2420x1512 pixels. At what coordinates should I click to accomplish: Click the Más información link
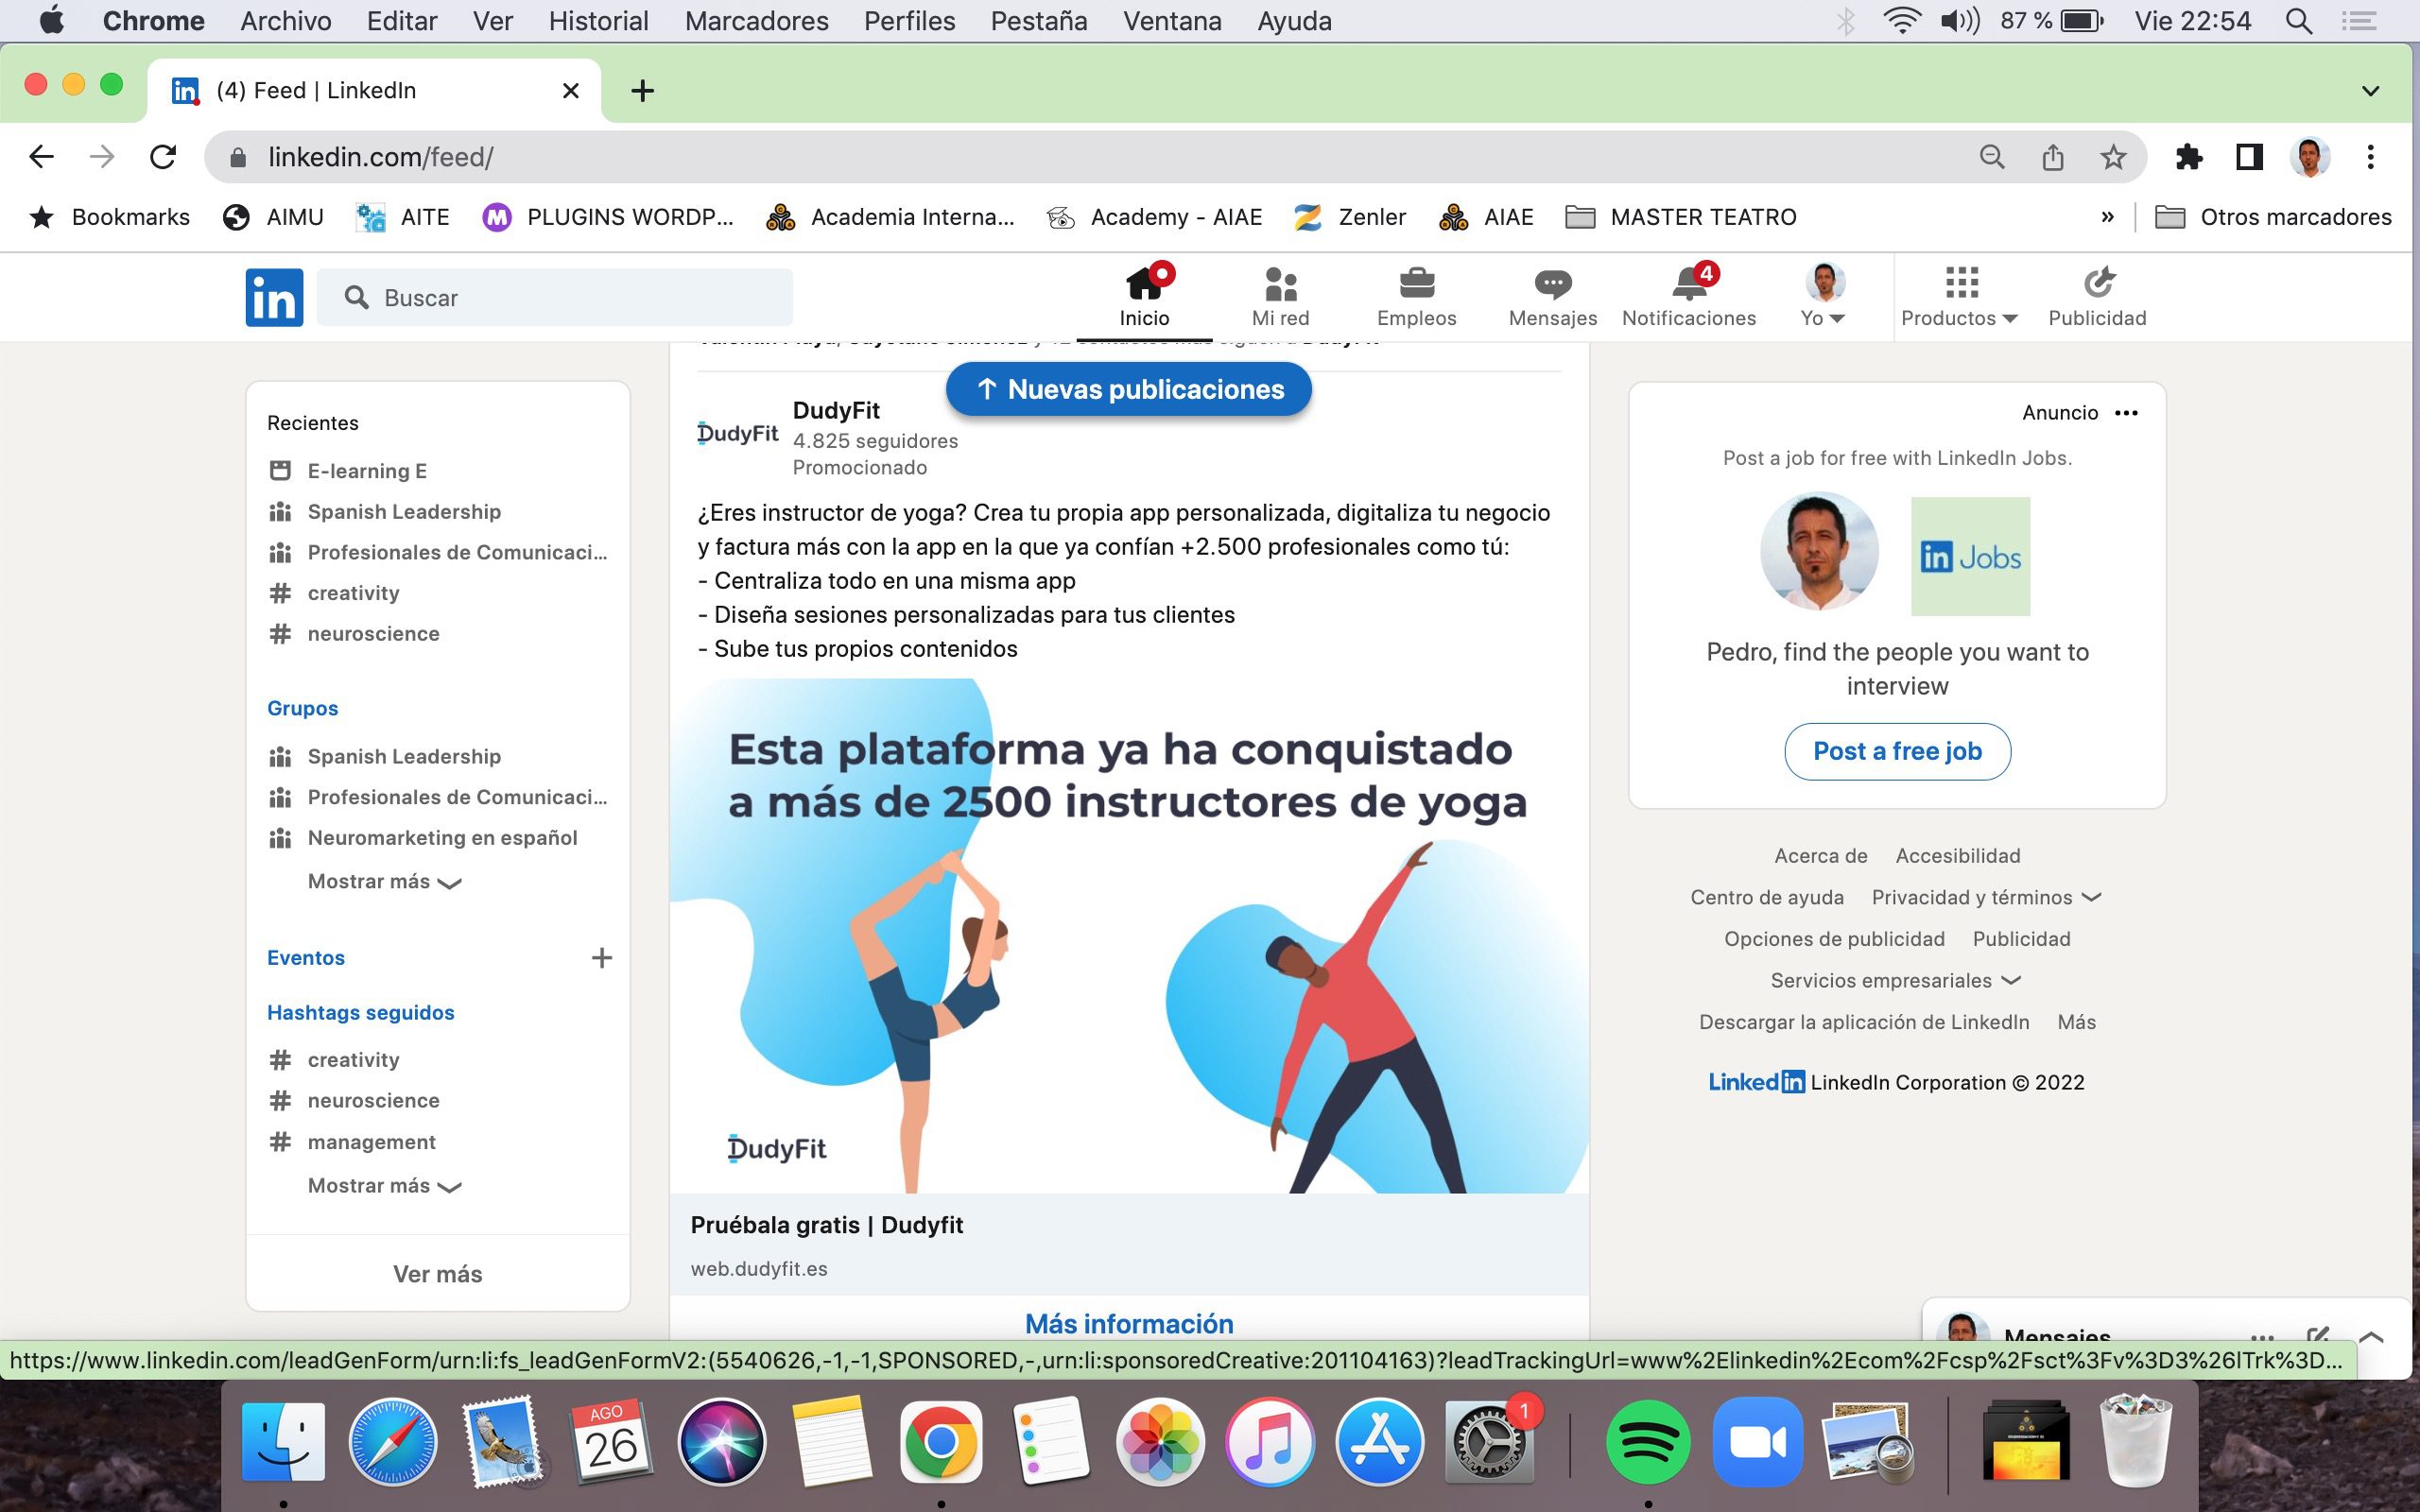1129,1324
